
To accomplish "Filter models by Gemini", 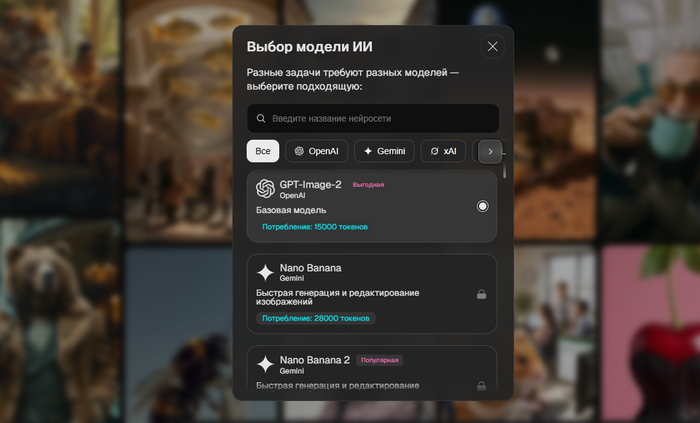I will [384, 151].
